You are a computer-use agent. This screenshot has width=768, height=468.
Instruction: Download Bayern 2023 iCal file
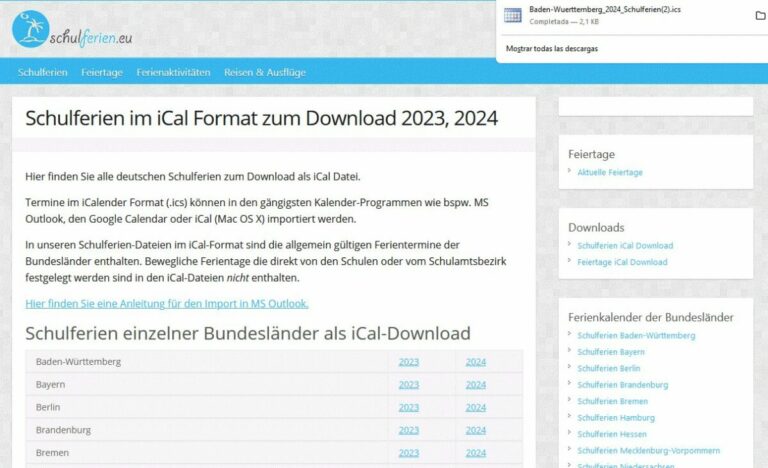tap(408, 385)
